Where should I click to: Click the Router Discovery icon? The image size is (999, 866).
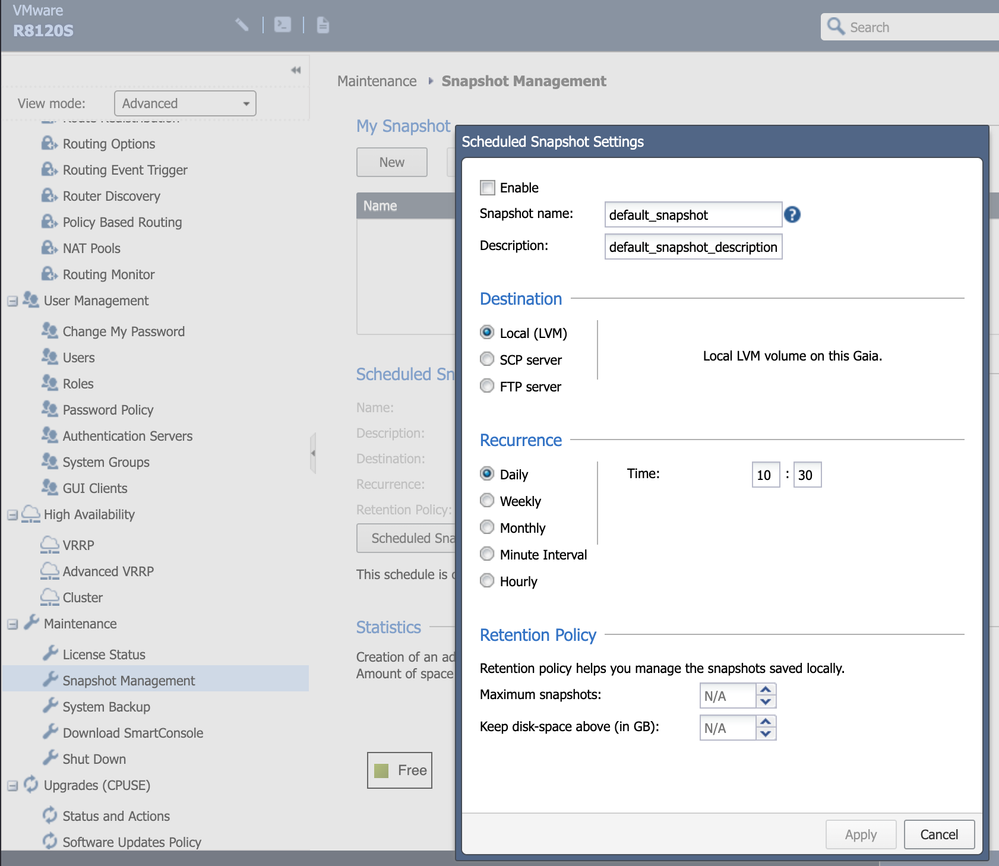pos(49,196)
